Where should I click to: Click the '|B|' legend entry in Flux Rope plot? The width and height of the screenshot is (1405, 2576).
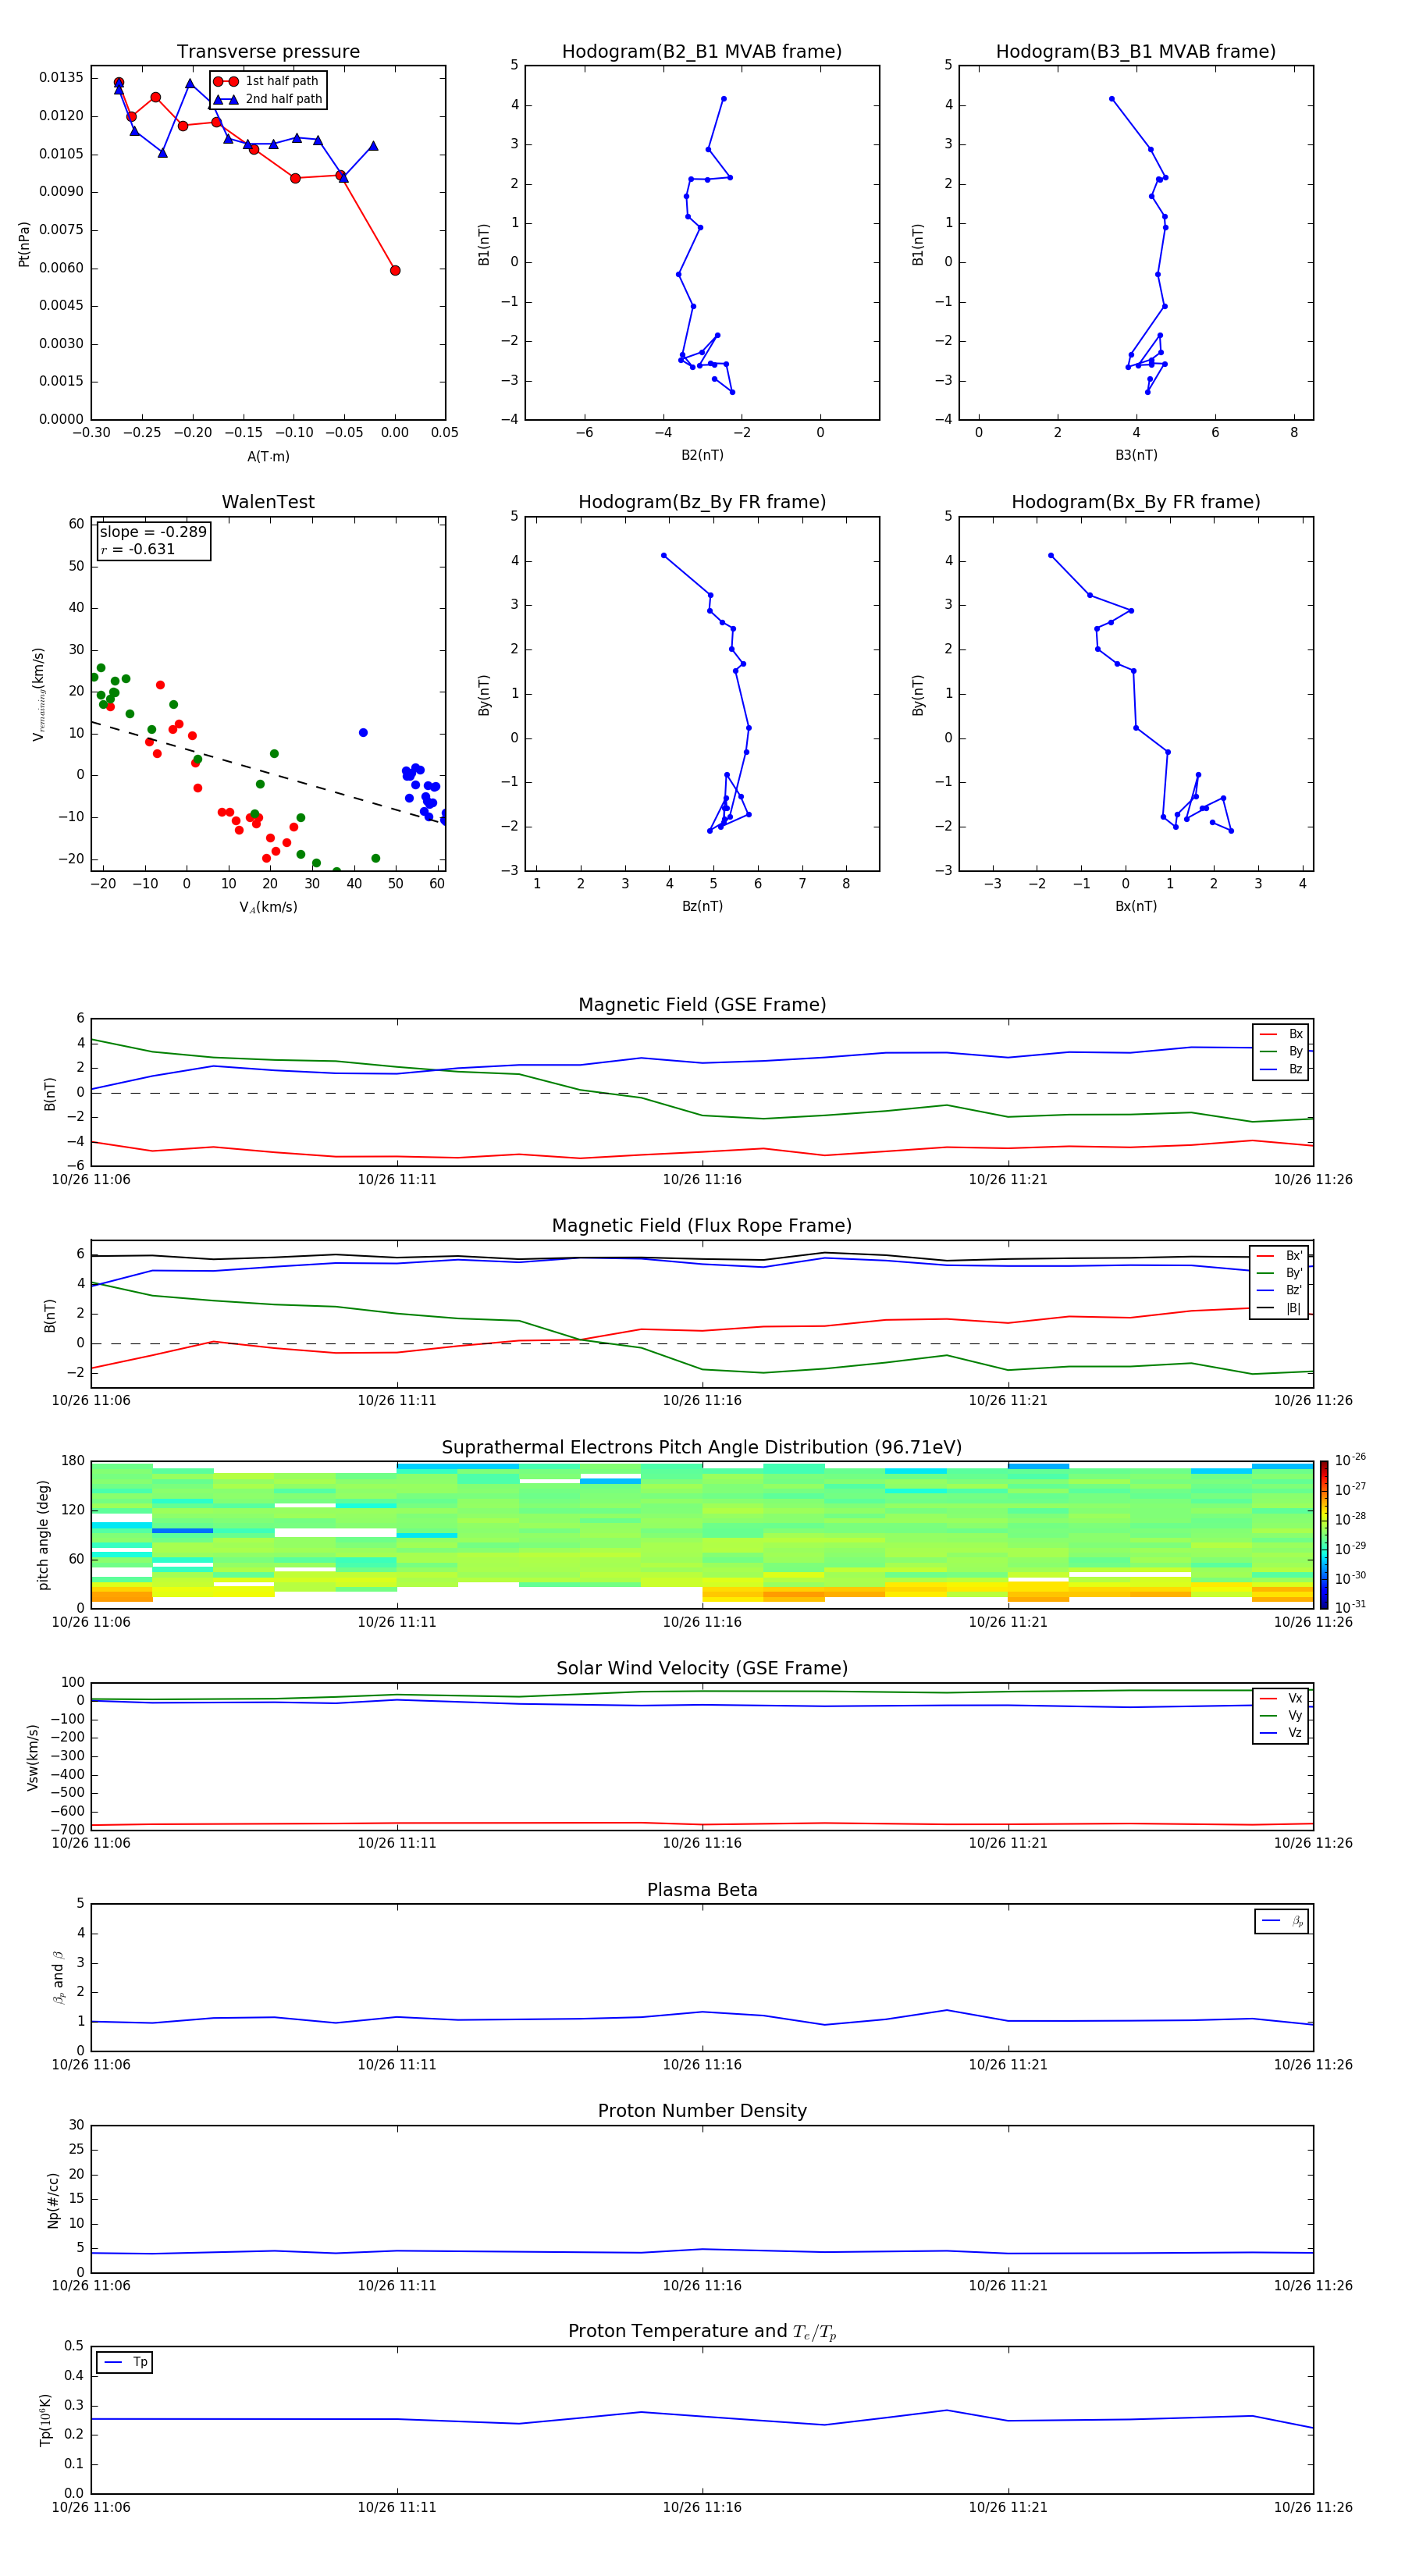1280,1308
